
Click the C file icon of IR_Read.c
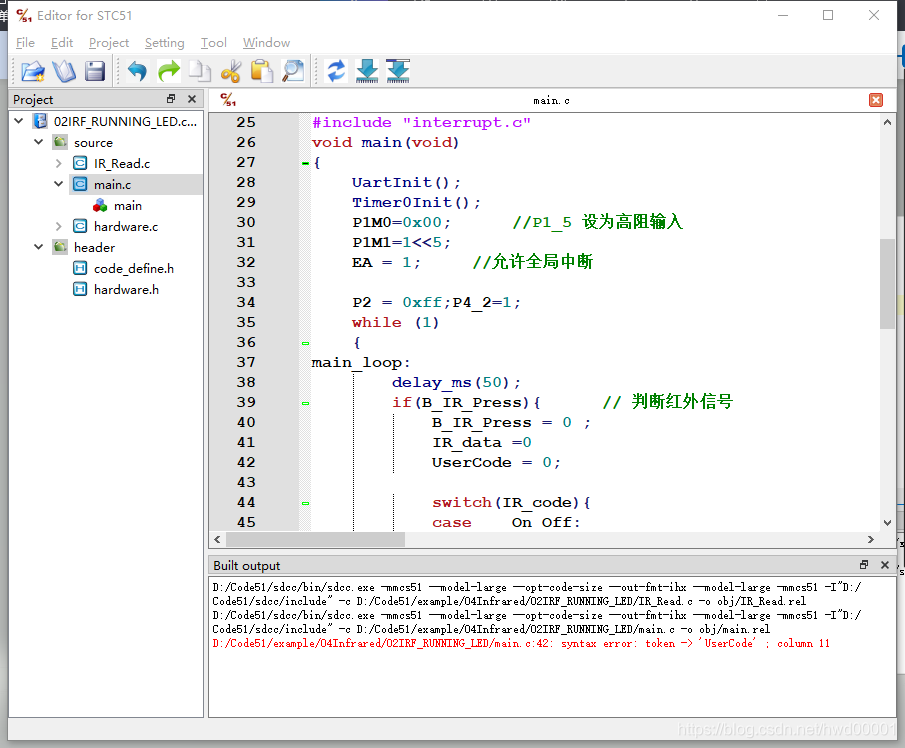(x=80, y=163)
